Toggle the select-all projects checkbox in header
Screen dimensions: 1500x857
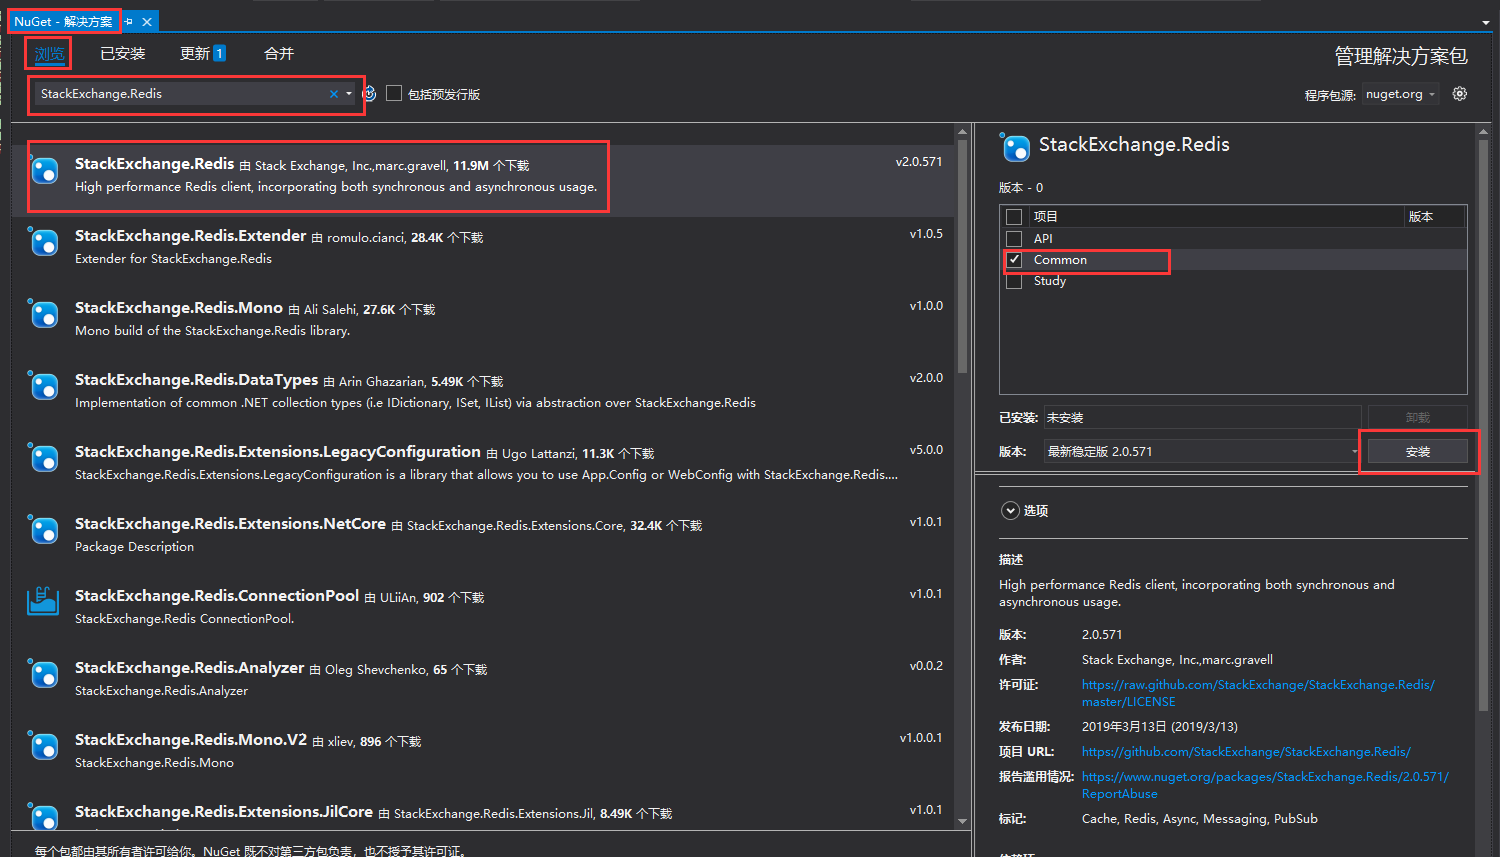(x=1014, y=217)
